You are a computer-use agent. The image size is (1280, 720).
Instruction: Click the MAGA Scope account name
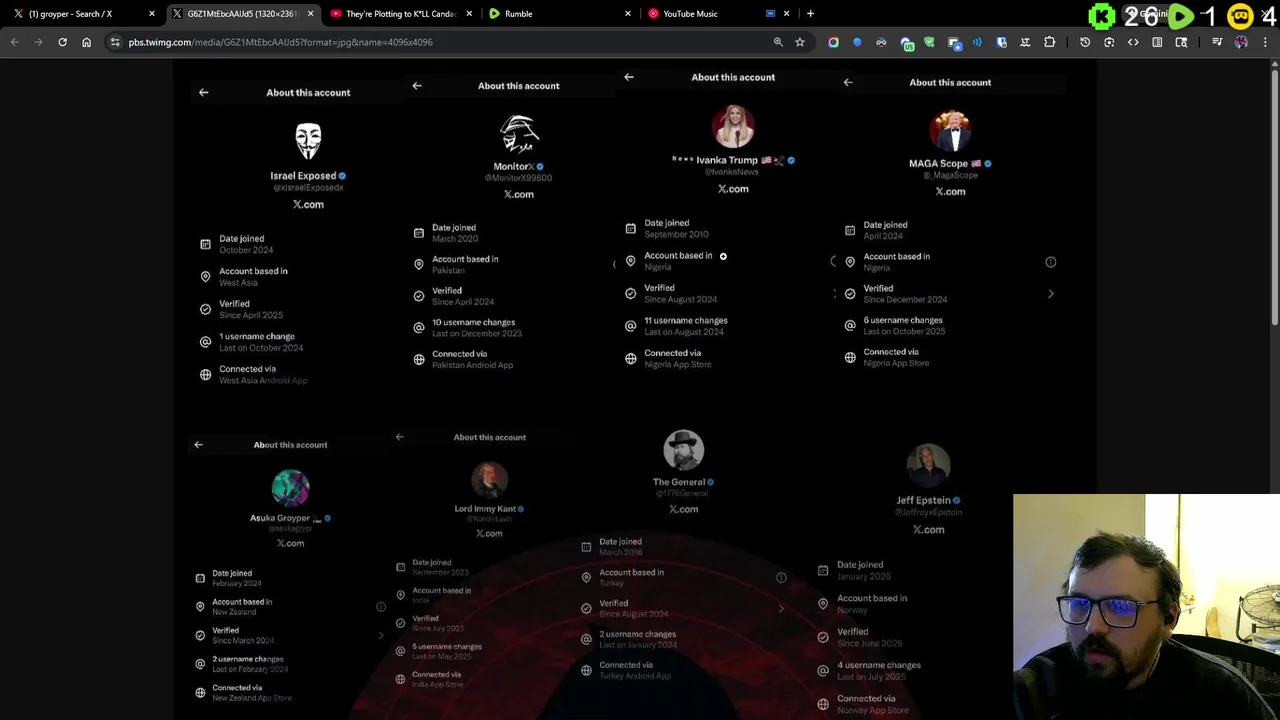[938, 163]
